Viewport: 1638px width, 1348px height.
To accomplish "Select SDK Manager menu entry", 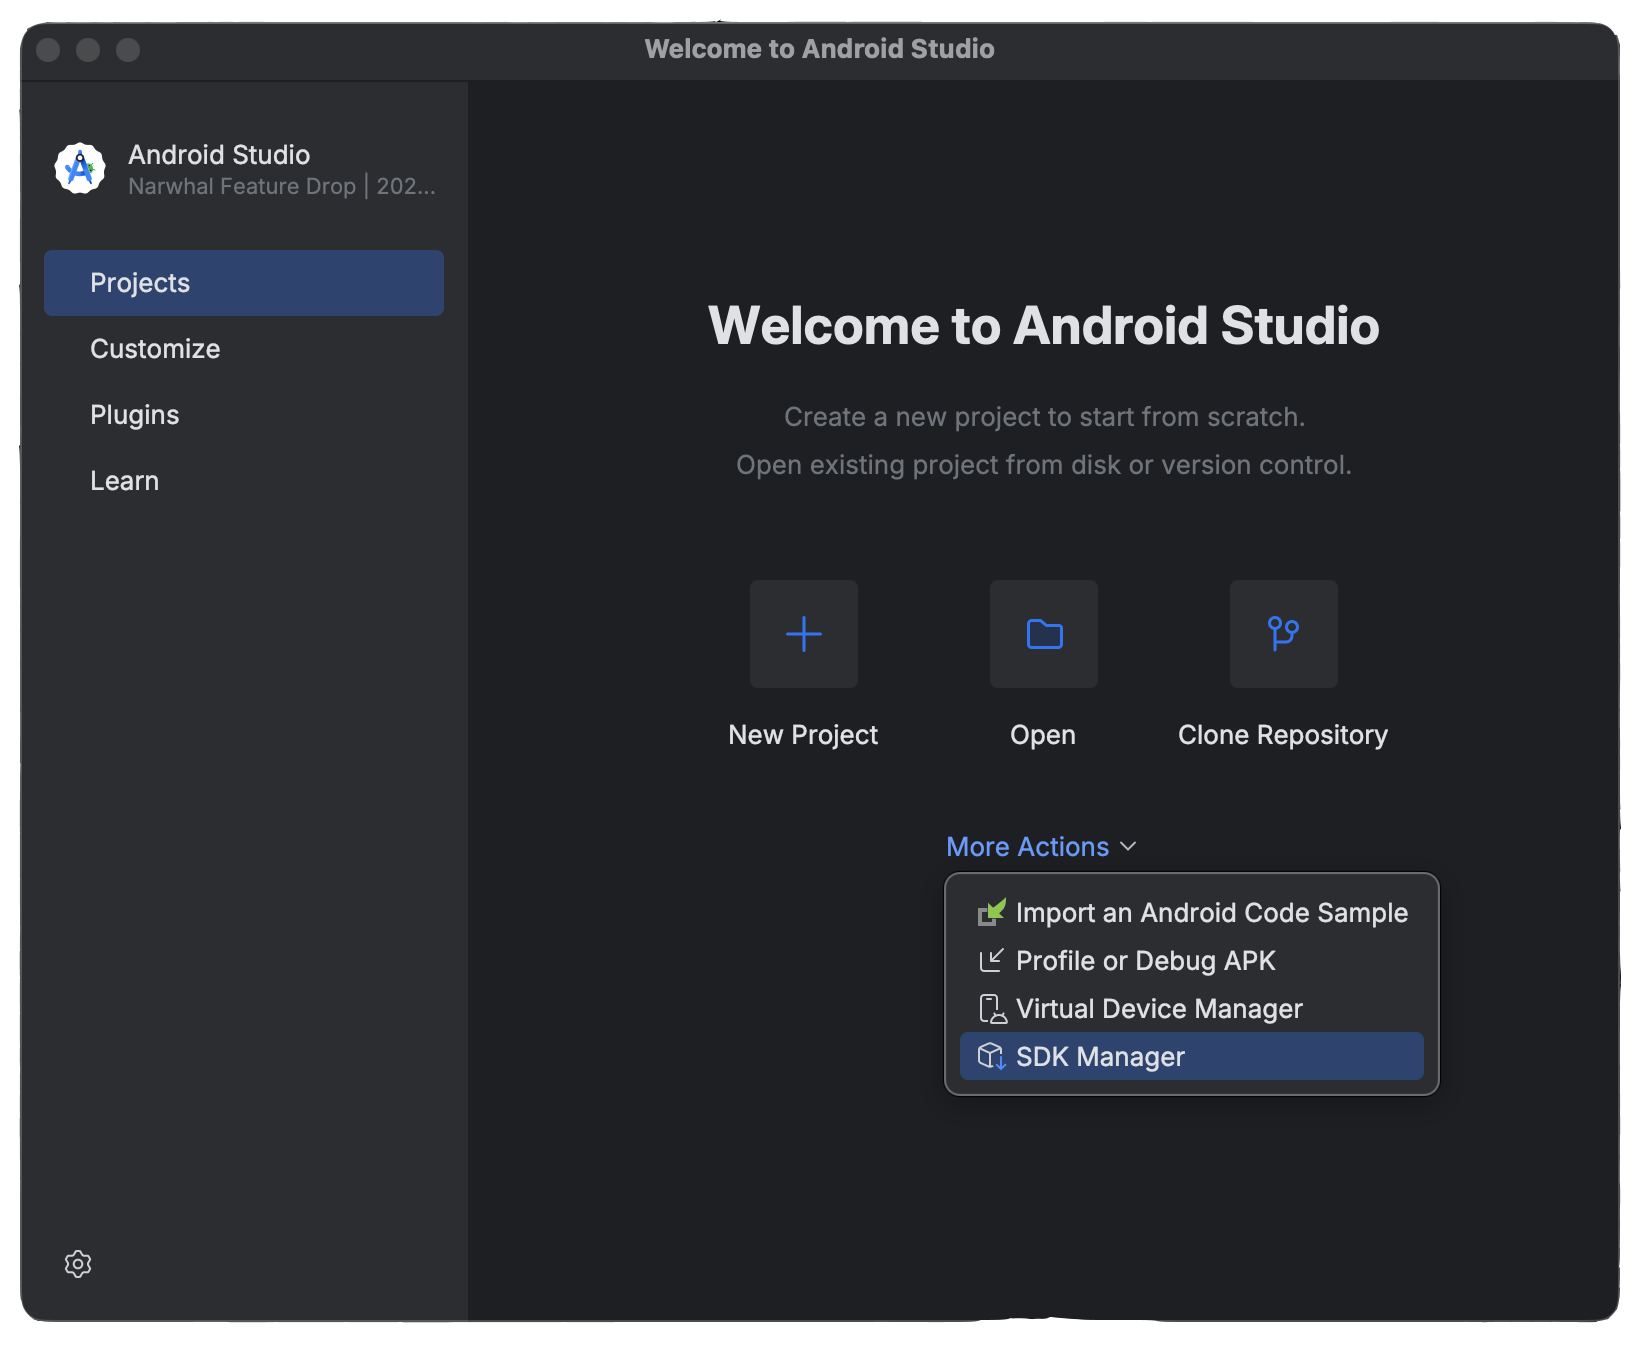I will coord(1192,1056).
